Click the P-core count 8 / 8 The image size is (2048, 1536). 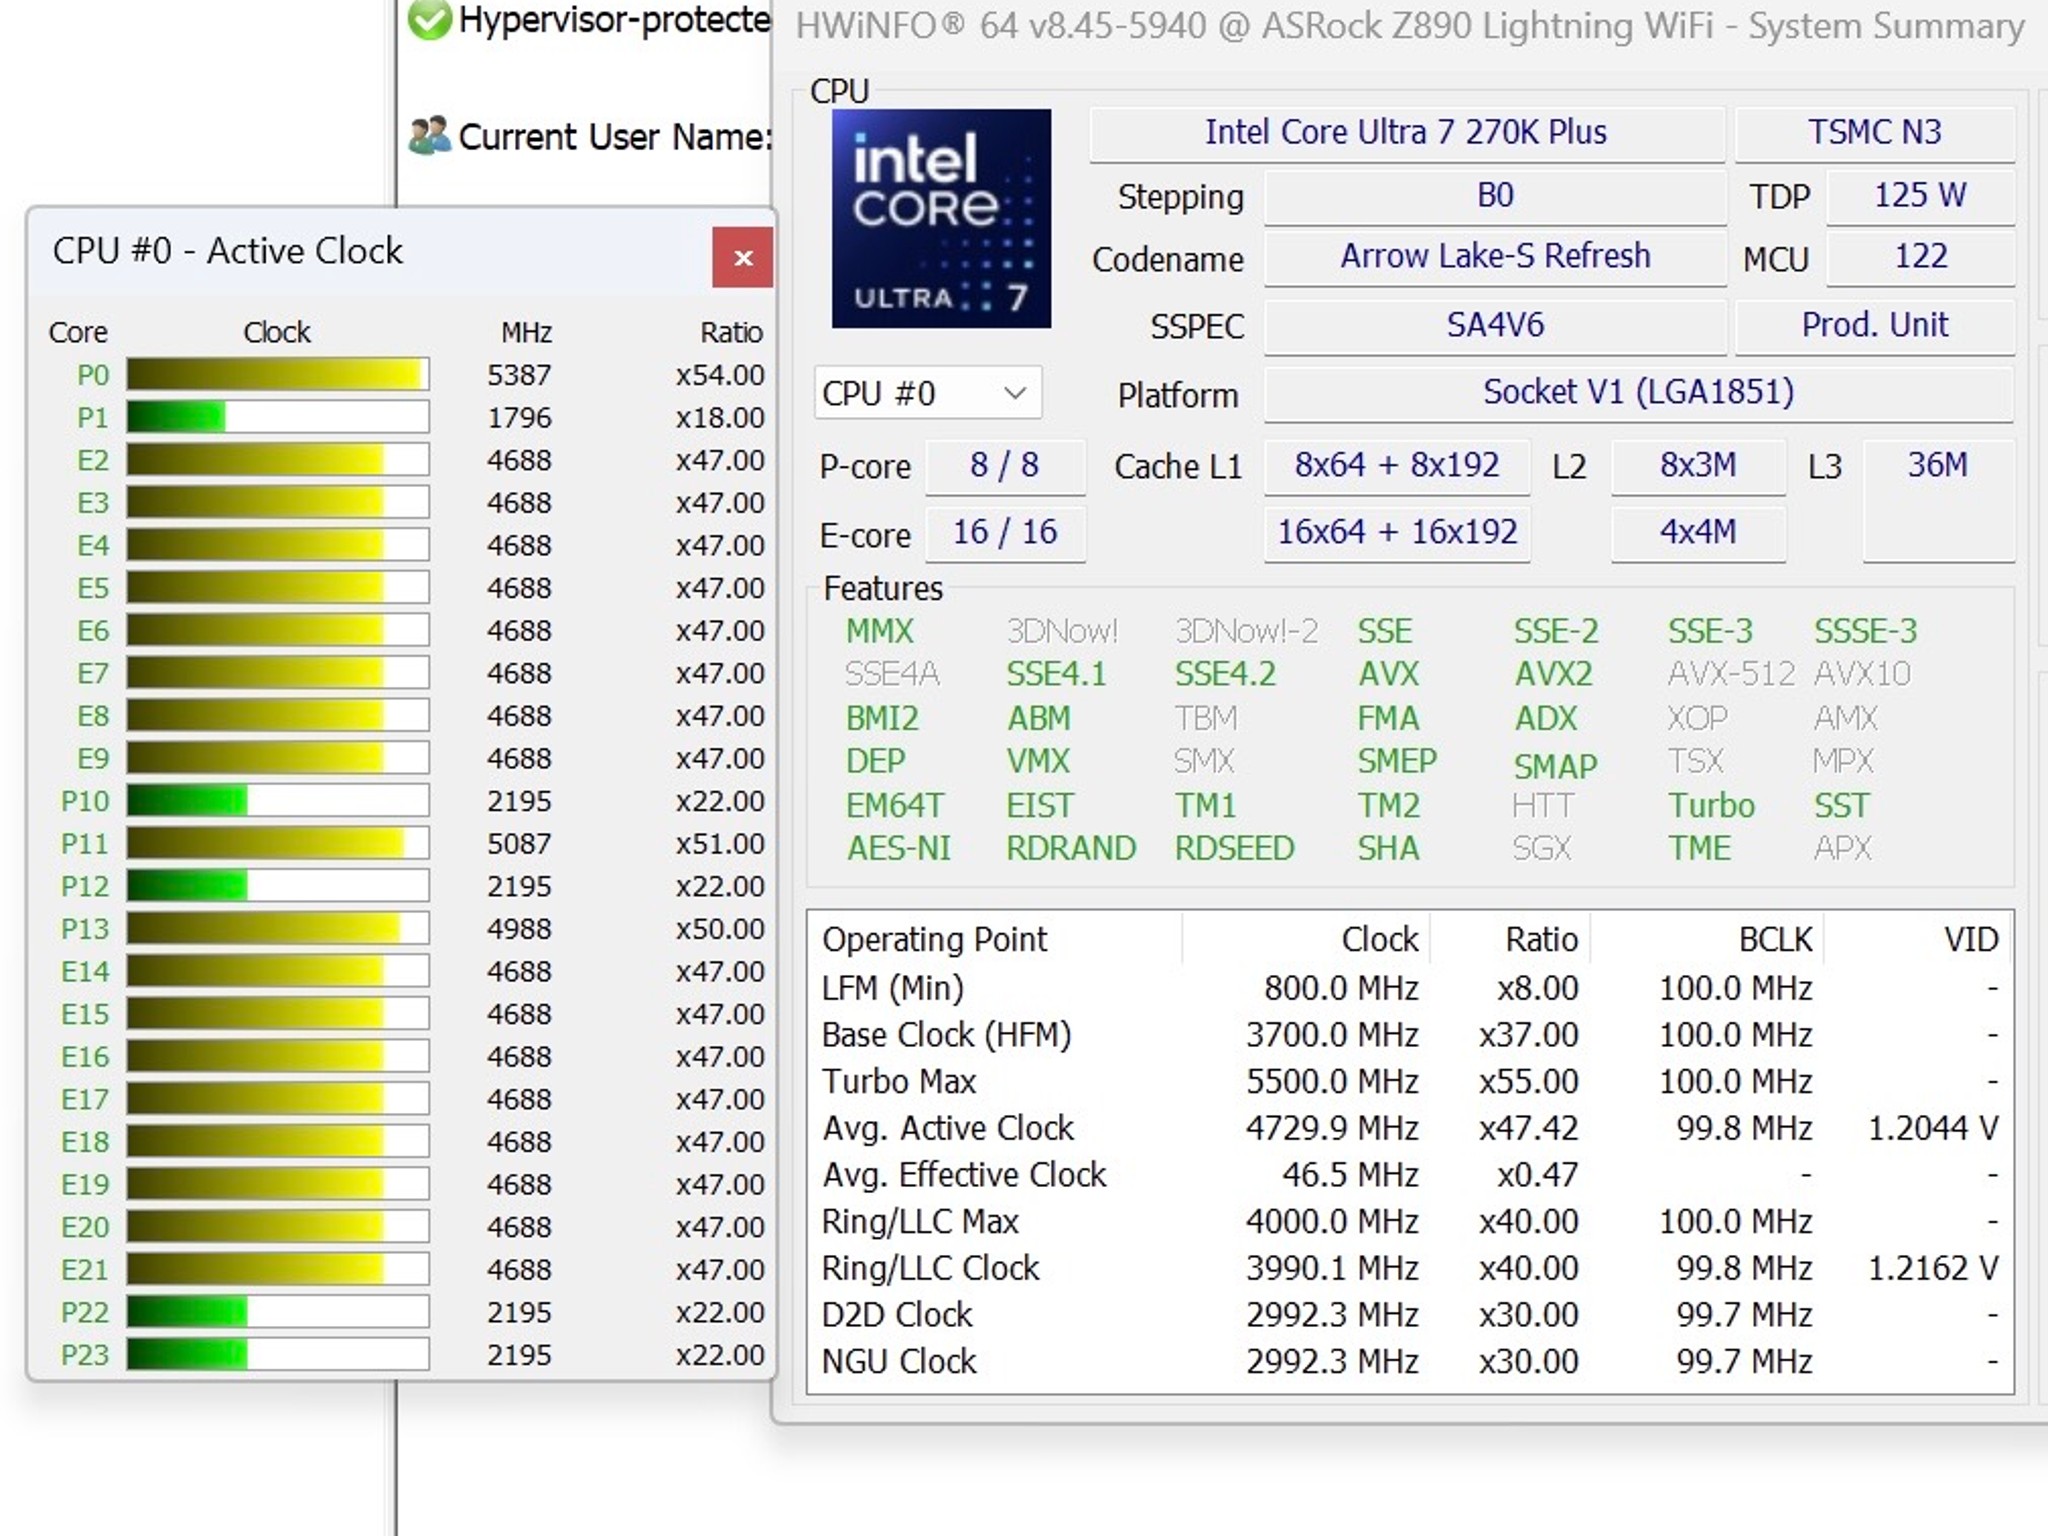(x=1005, y=466)
